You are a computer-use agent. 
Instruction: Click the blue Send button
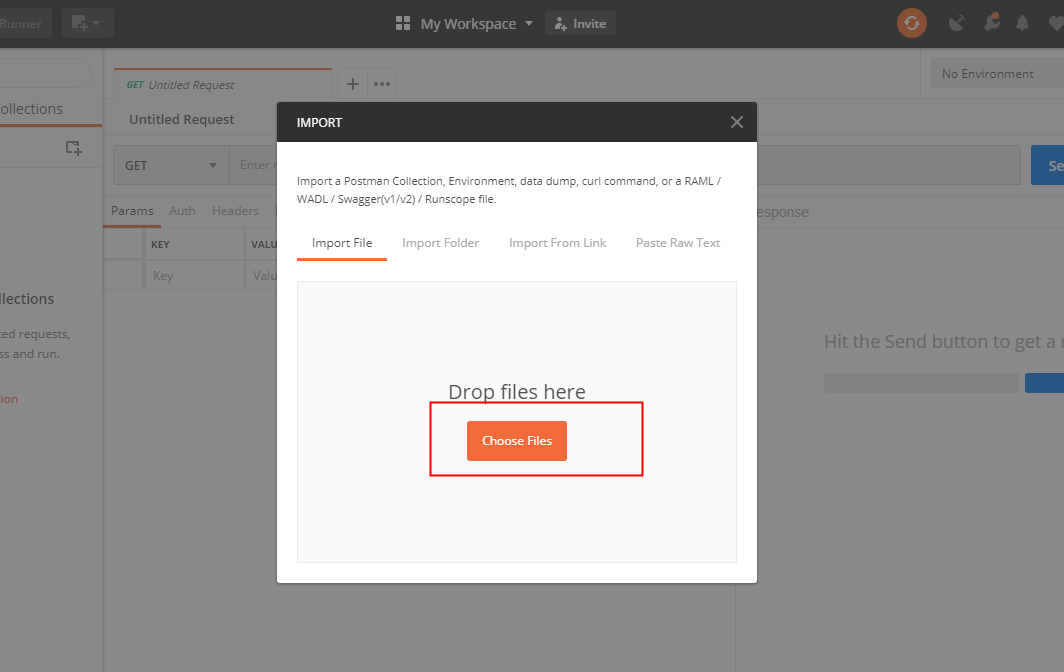coord(1048,166)
